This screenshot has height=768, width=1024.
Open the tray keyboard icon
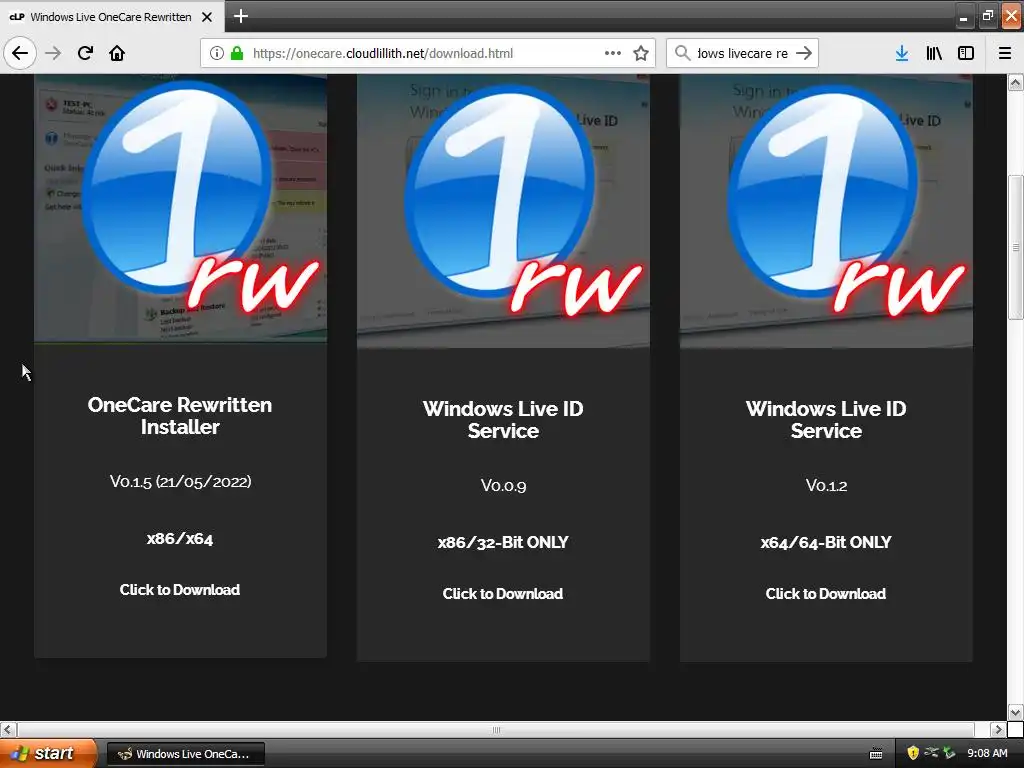[876, 754]
